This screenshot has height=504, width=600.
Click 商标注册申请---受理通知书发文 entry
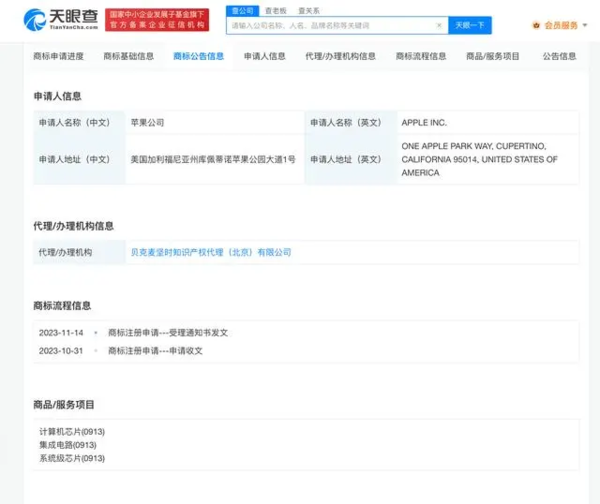tap(168, 333)
